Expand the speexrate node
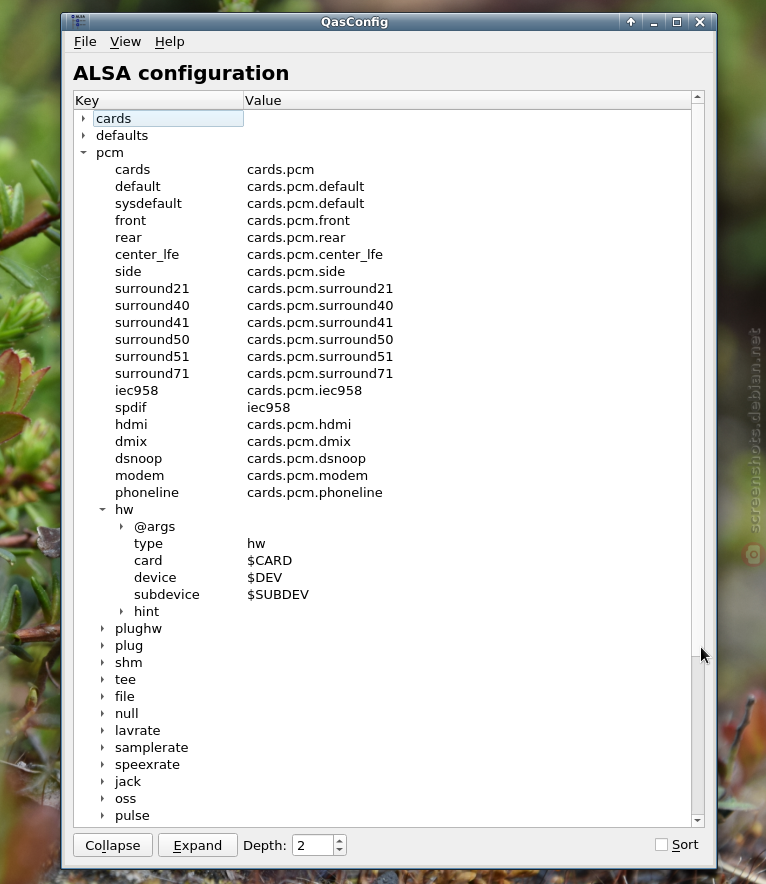The width and height of the screenshot is (766, 884). pos(102,764)
